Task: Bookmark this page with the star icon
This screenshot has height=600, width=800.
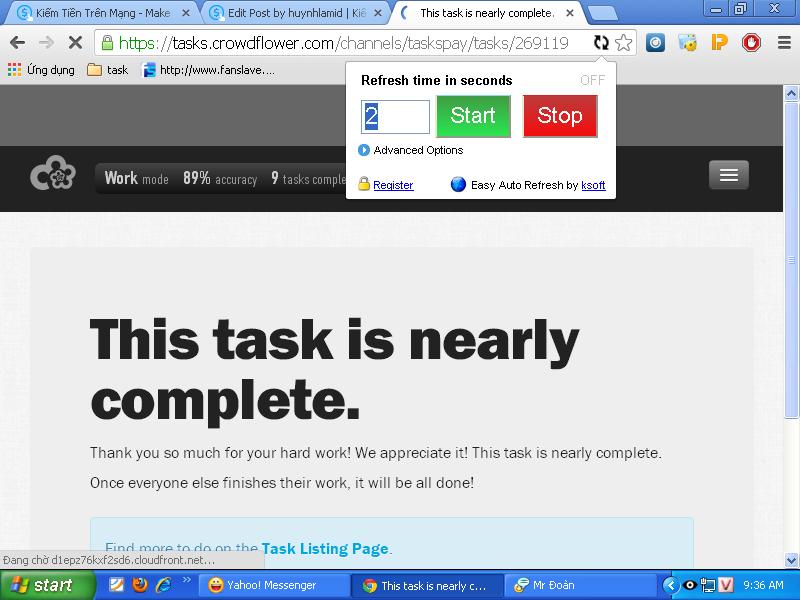Action: pyautogui.click(x=623, y=43)
